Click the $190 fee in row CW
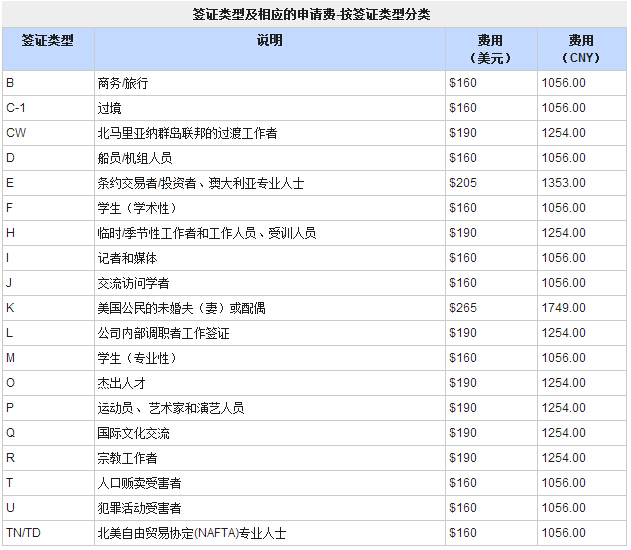631x550 pixels. (x=491, y=133)
